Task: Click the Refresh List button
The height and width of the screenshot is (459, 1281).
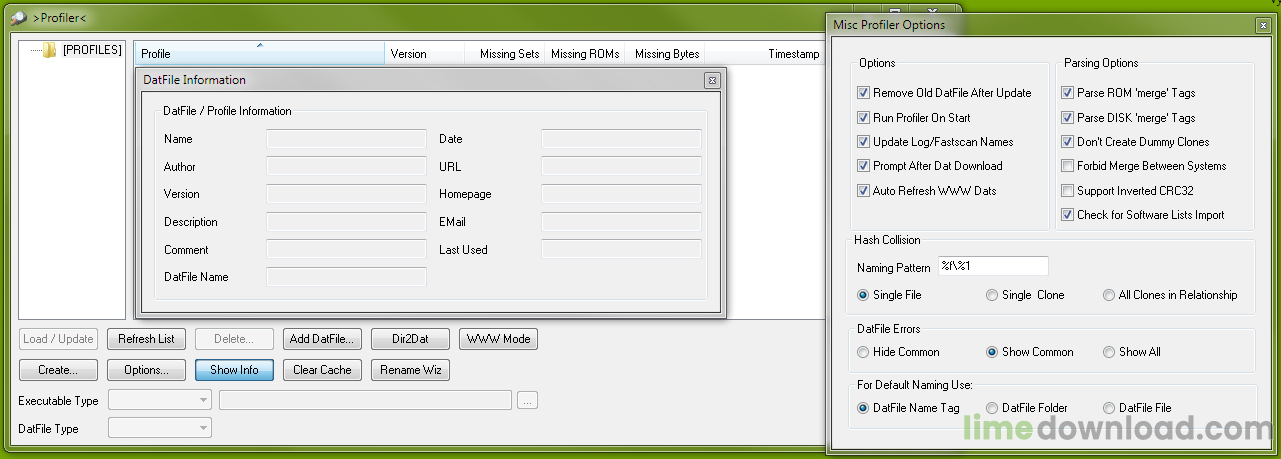Action: (146, 339)
